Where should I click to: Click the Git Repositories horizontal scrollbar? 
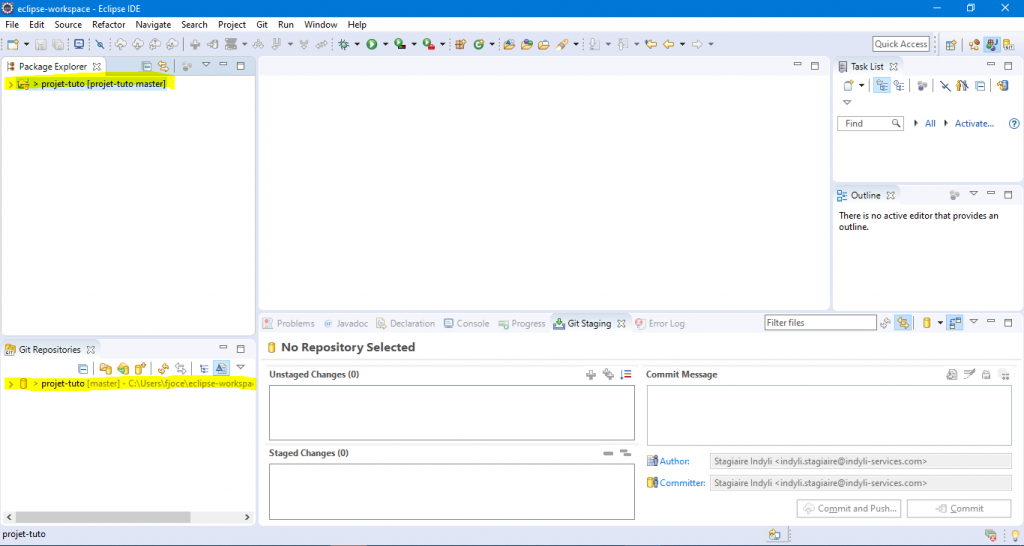(x=102, y=517)
